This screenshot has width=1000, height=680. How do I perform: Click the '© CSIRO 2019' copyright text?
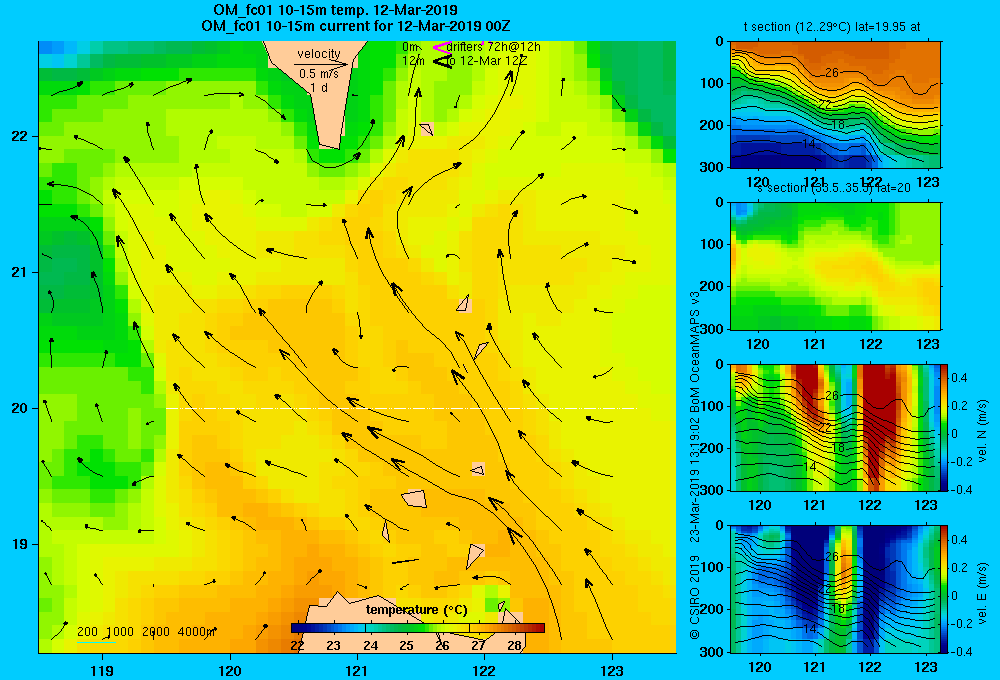pyautogui.click(x=695, y=597)
